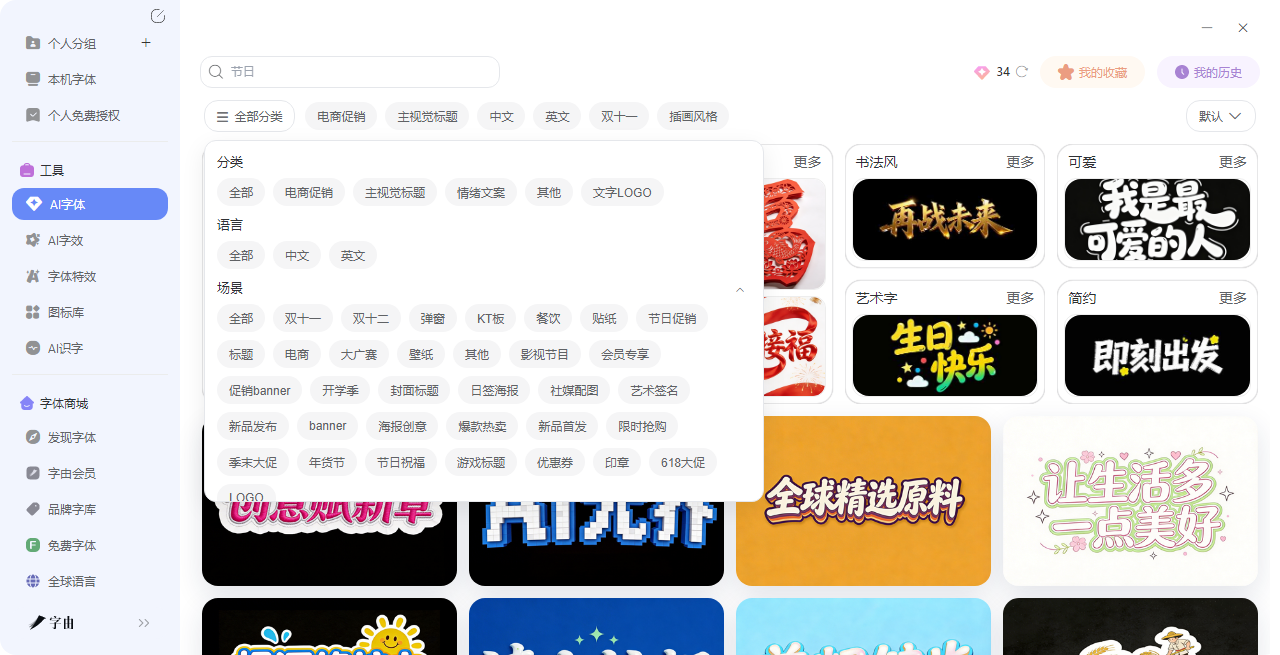1280x655 pixels.
Task: Click the pink diamond points icon
Action: pos(981,72)
